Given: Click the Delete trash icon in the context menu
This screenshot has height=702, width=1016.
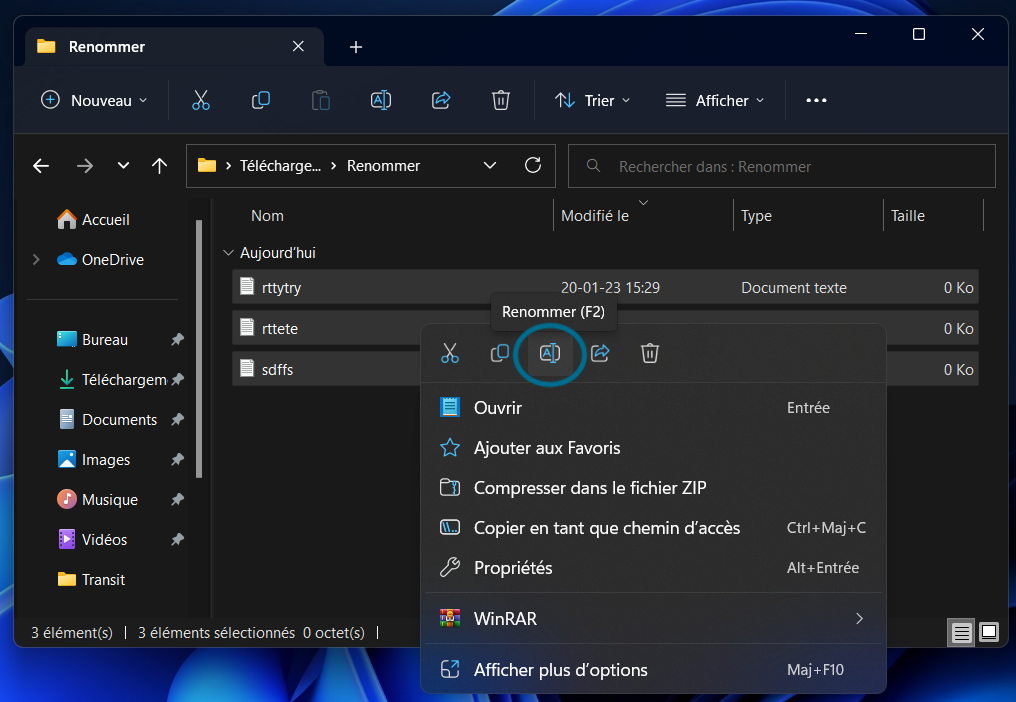Looking at the screenshot, I should (x=650, y=353).
